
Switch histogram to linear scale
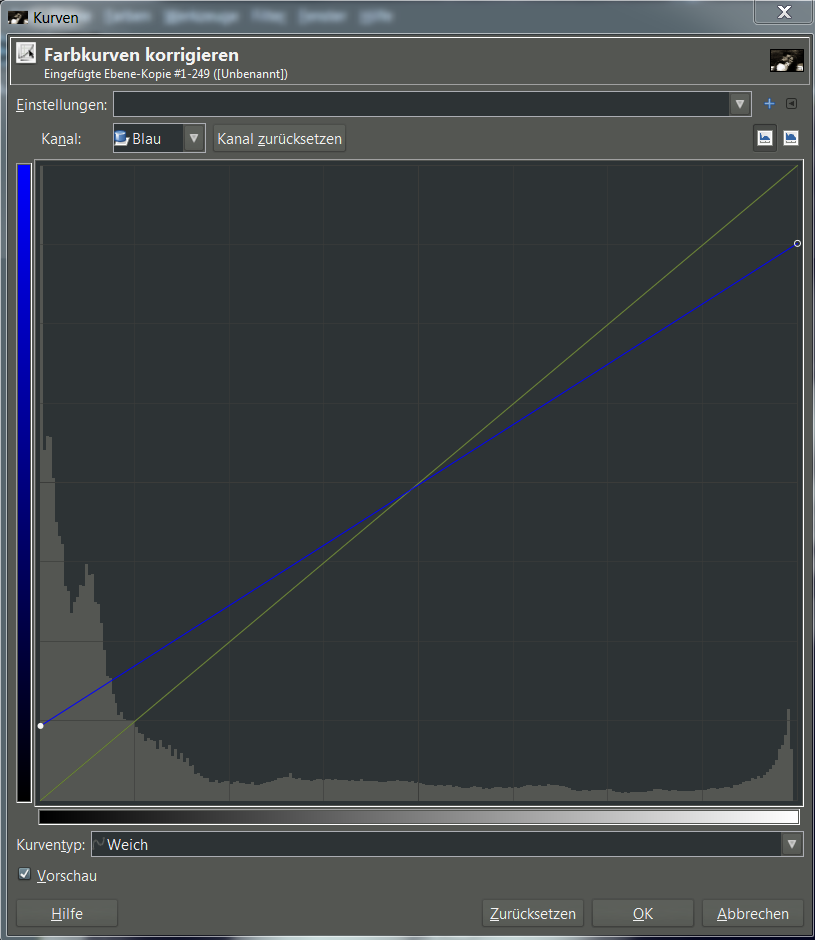click(765, 138)
